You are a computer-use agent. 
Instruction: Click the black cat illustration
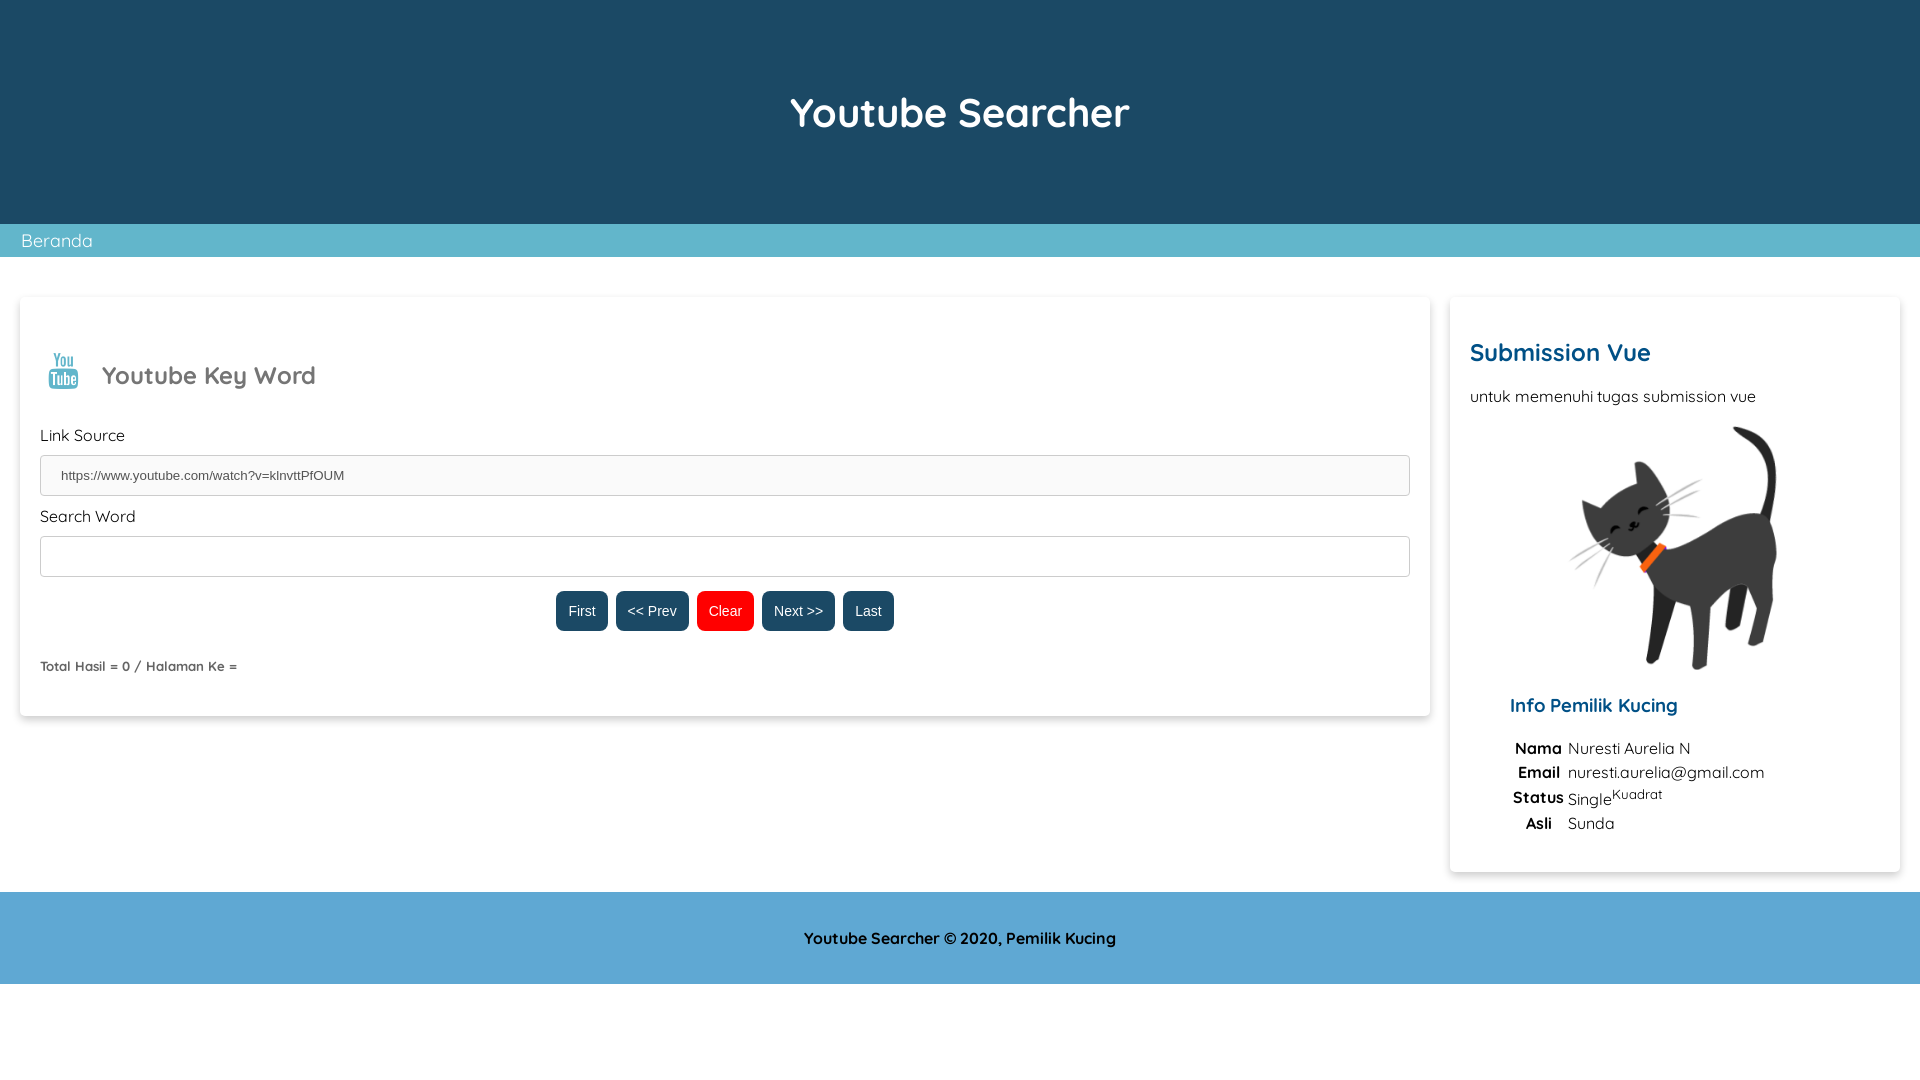click(x=1675, y=548)
